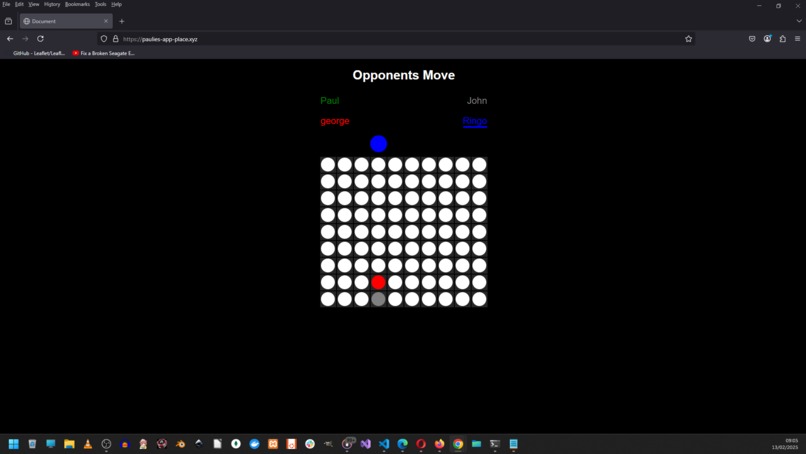The height and width of the screenshot is (454, 806).
Task: Open a new browser tab
Action: (121, 21)
